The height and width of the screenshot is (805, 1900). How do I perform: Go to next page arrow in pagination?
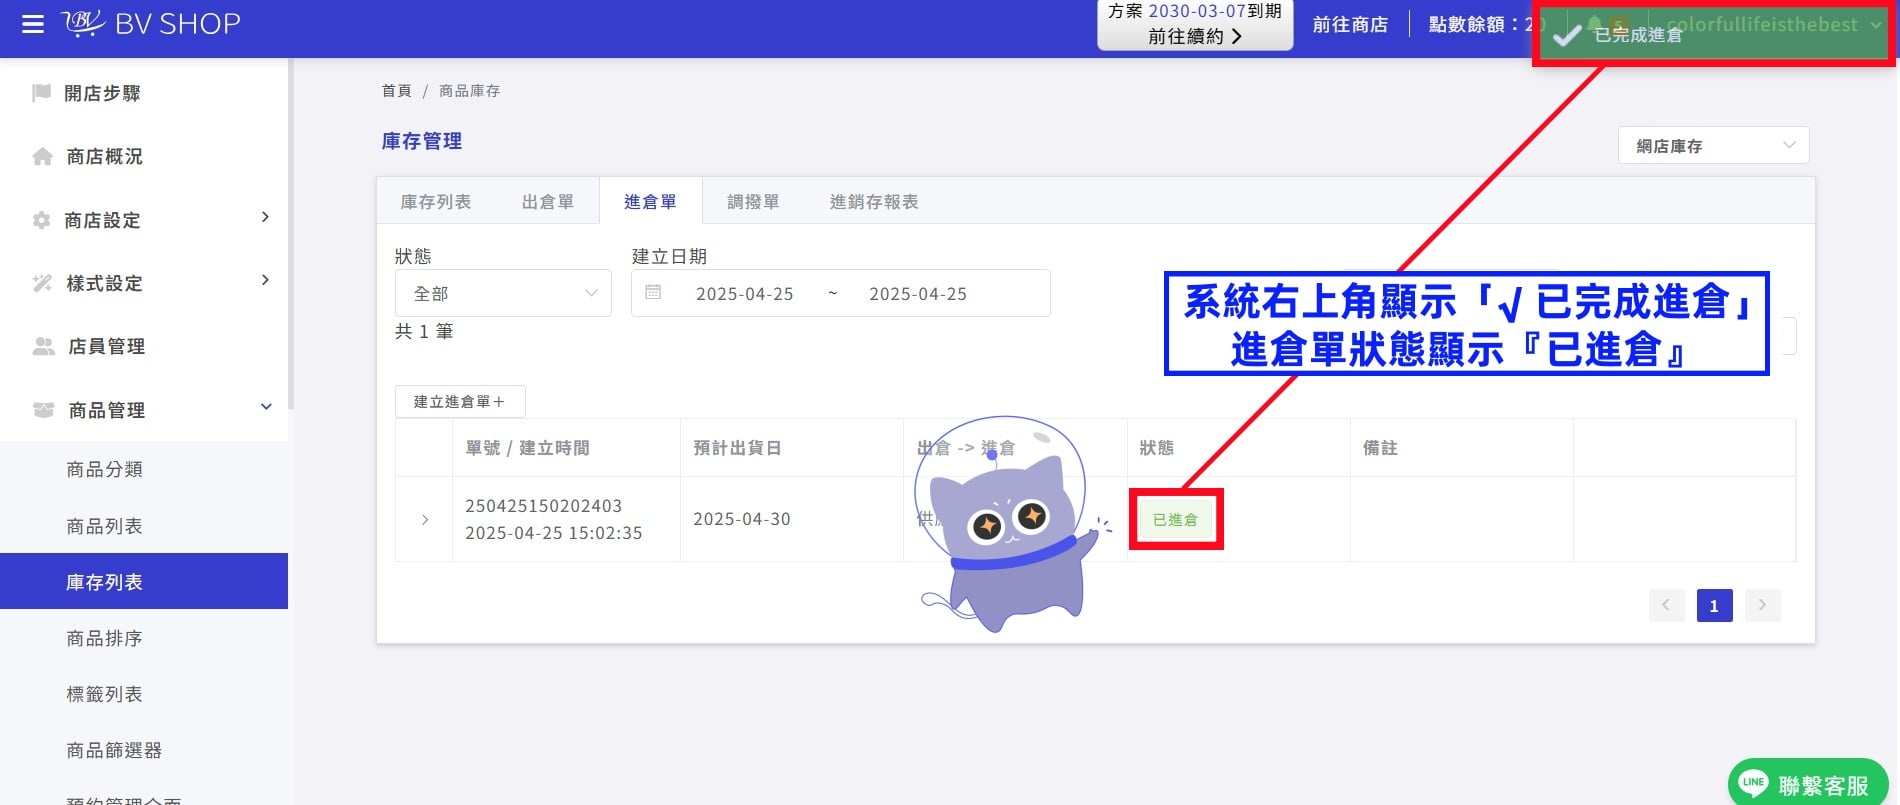coord(1762,605)
